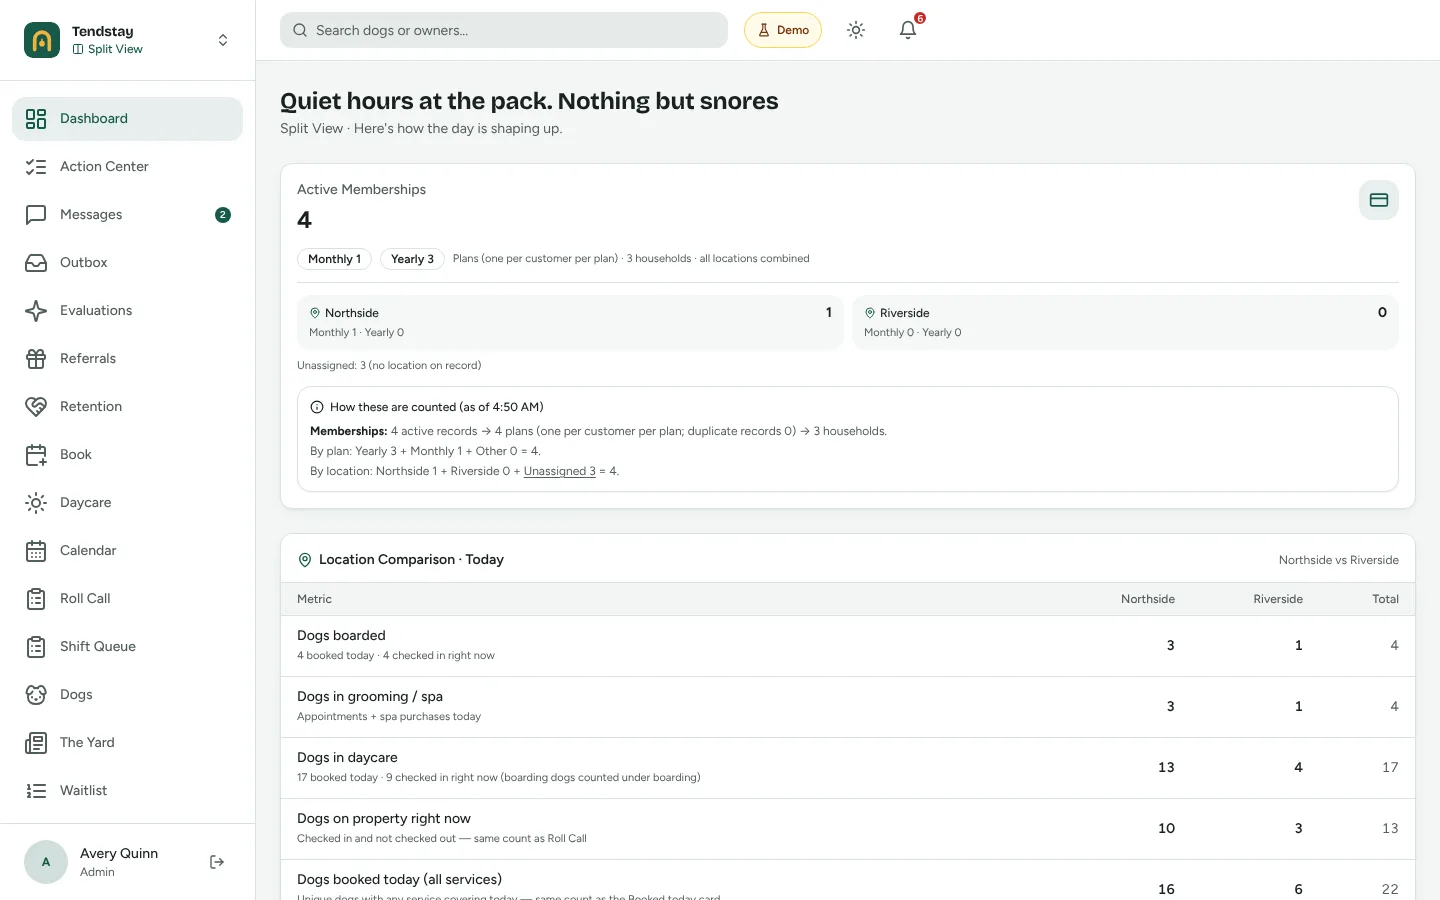Expand the Tendstay location switcher chevron
Screen dimensions: 1440x900
click(x=223, y=40)
